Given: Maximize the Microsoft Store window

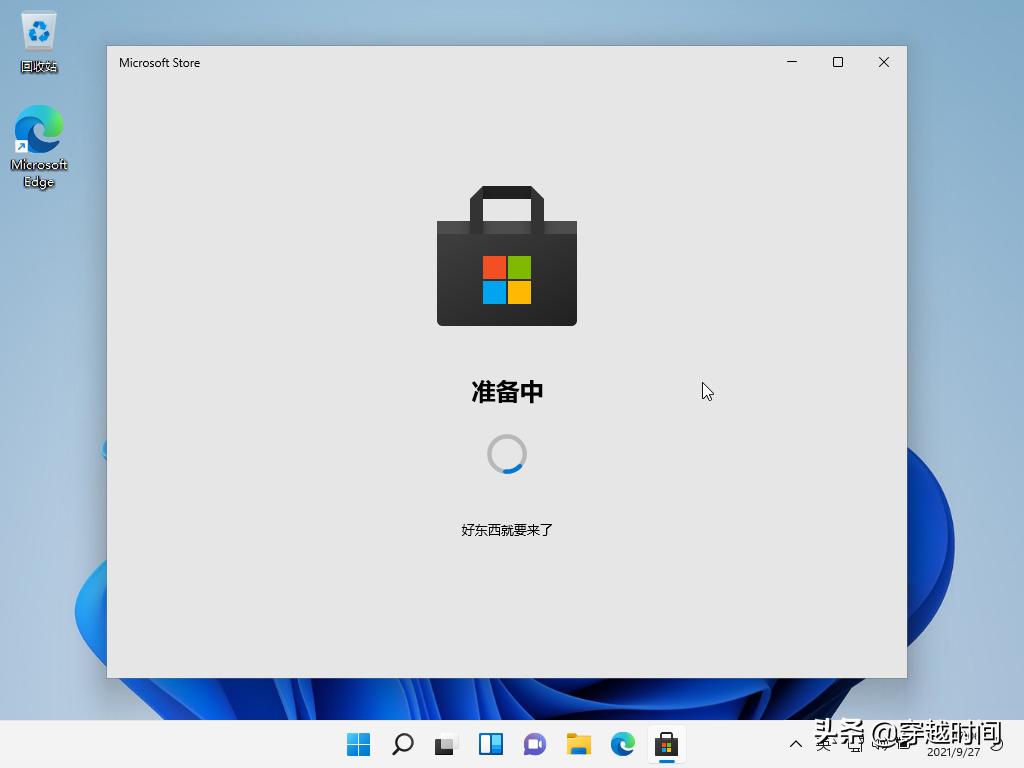Looking at the screenshot, I should pyautogui.click(x=838, y=62).
